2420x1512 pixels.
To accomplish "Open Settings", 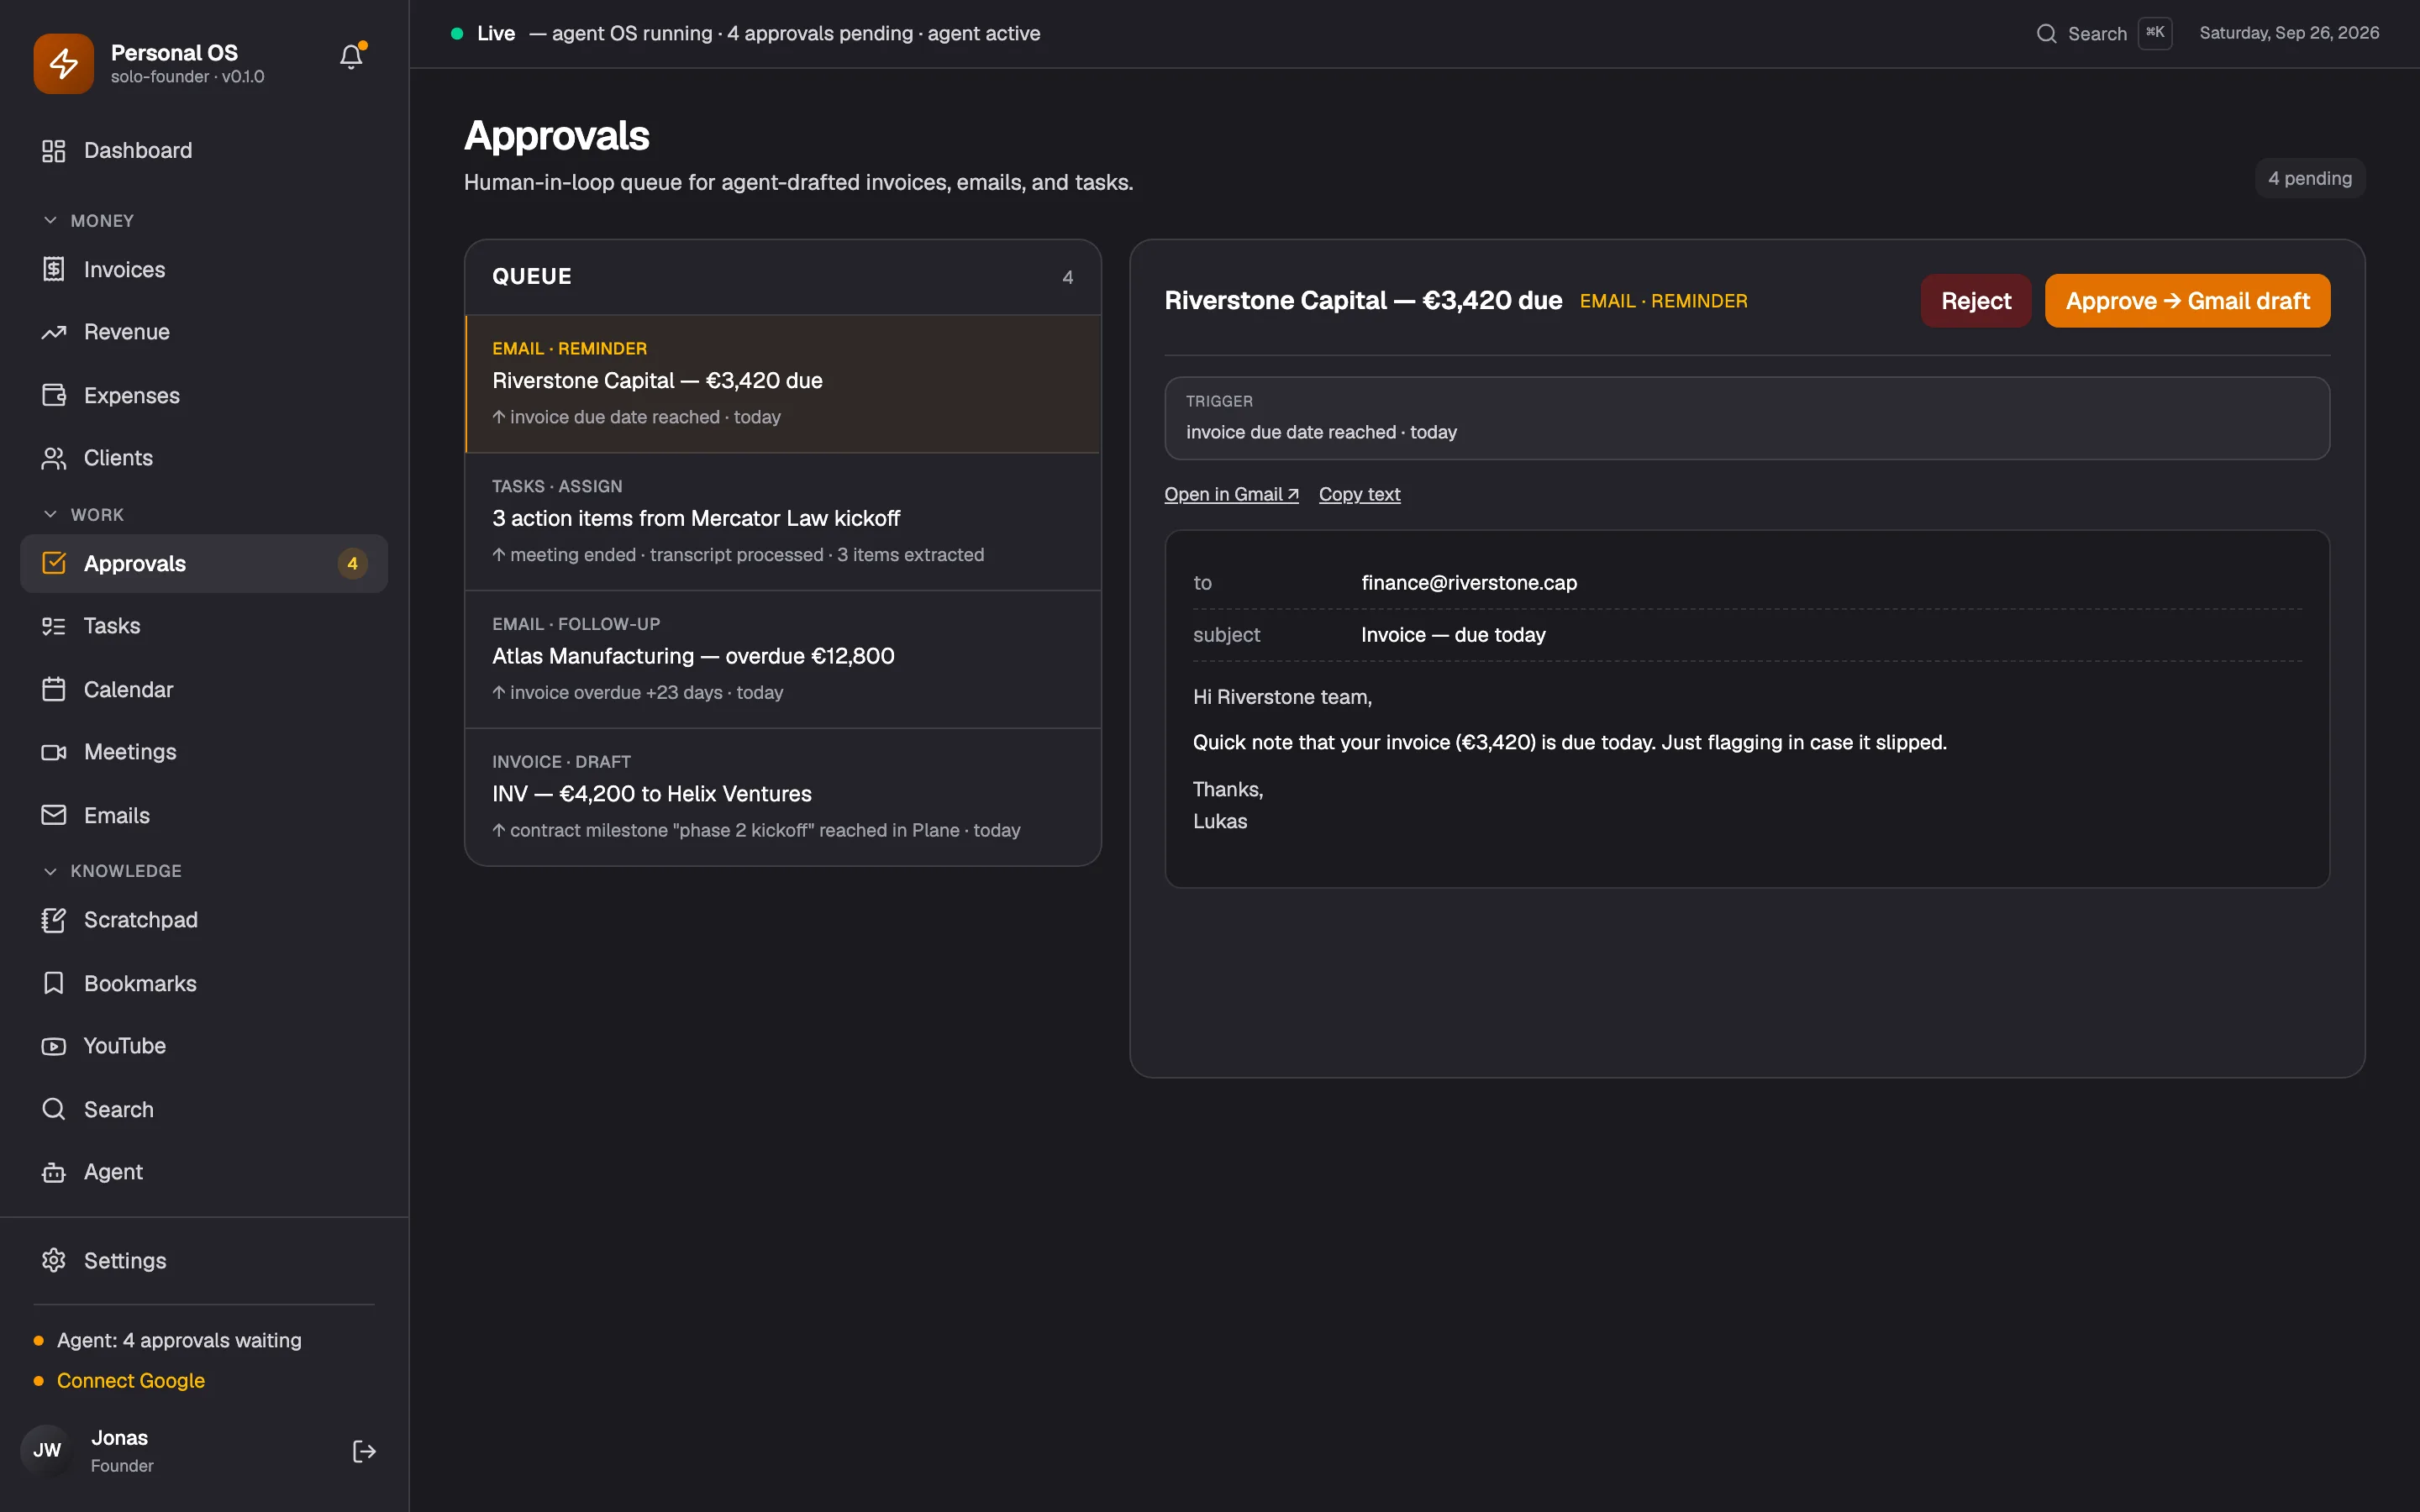I will coord(204,1260).
